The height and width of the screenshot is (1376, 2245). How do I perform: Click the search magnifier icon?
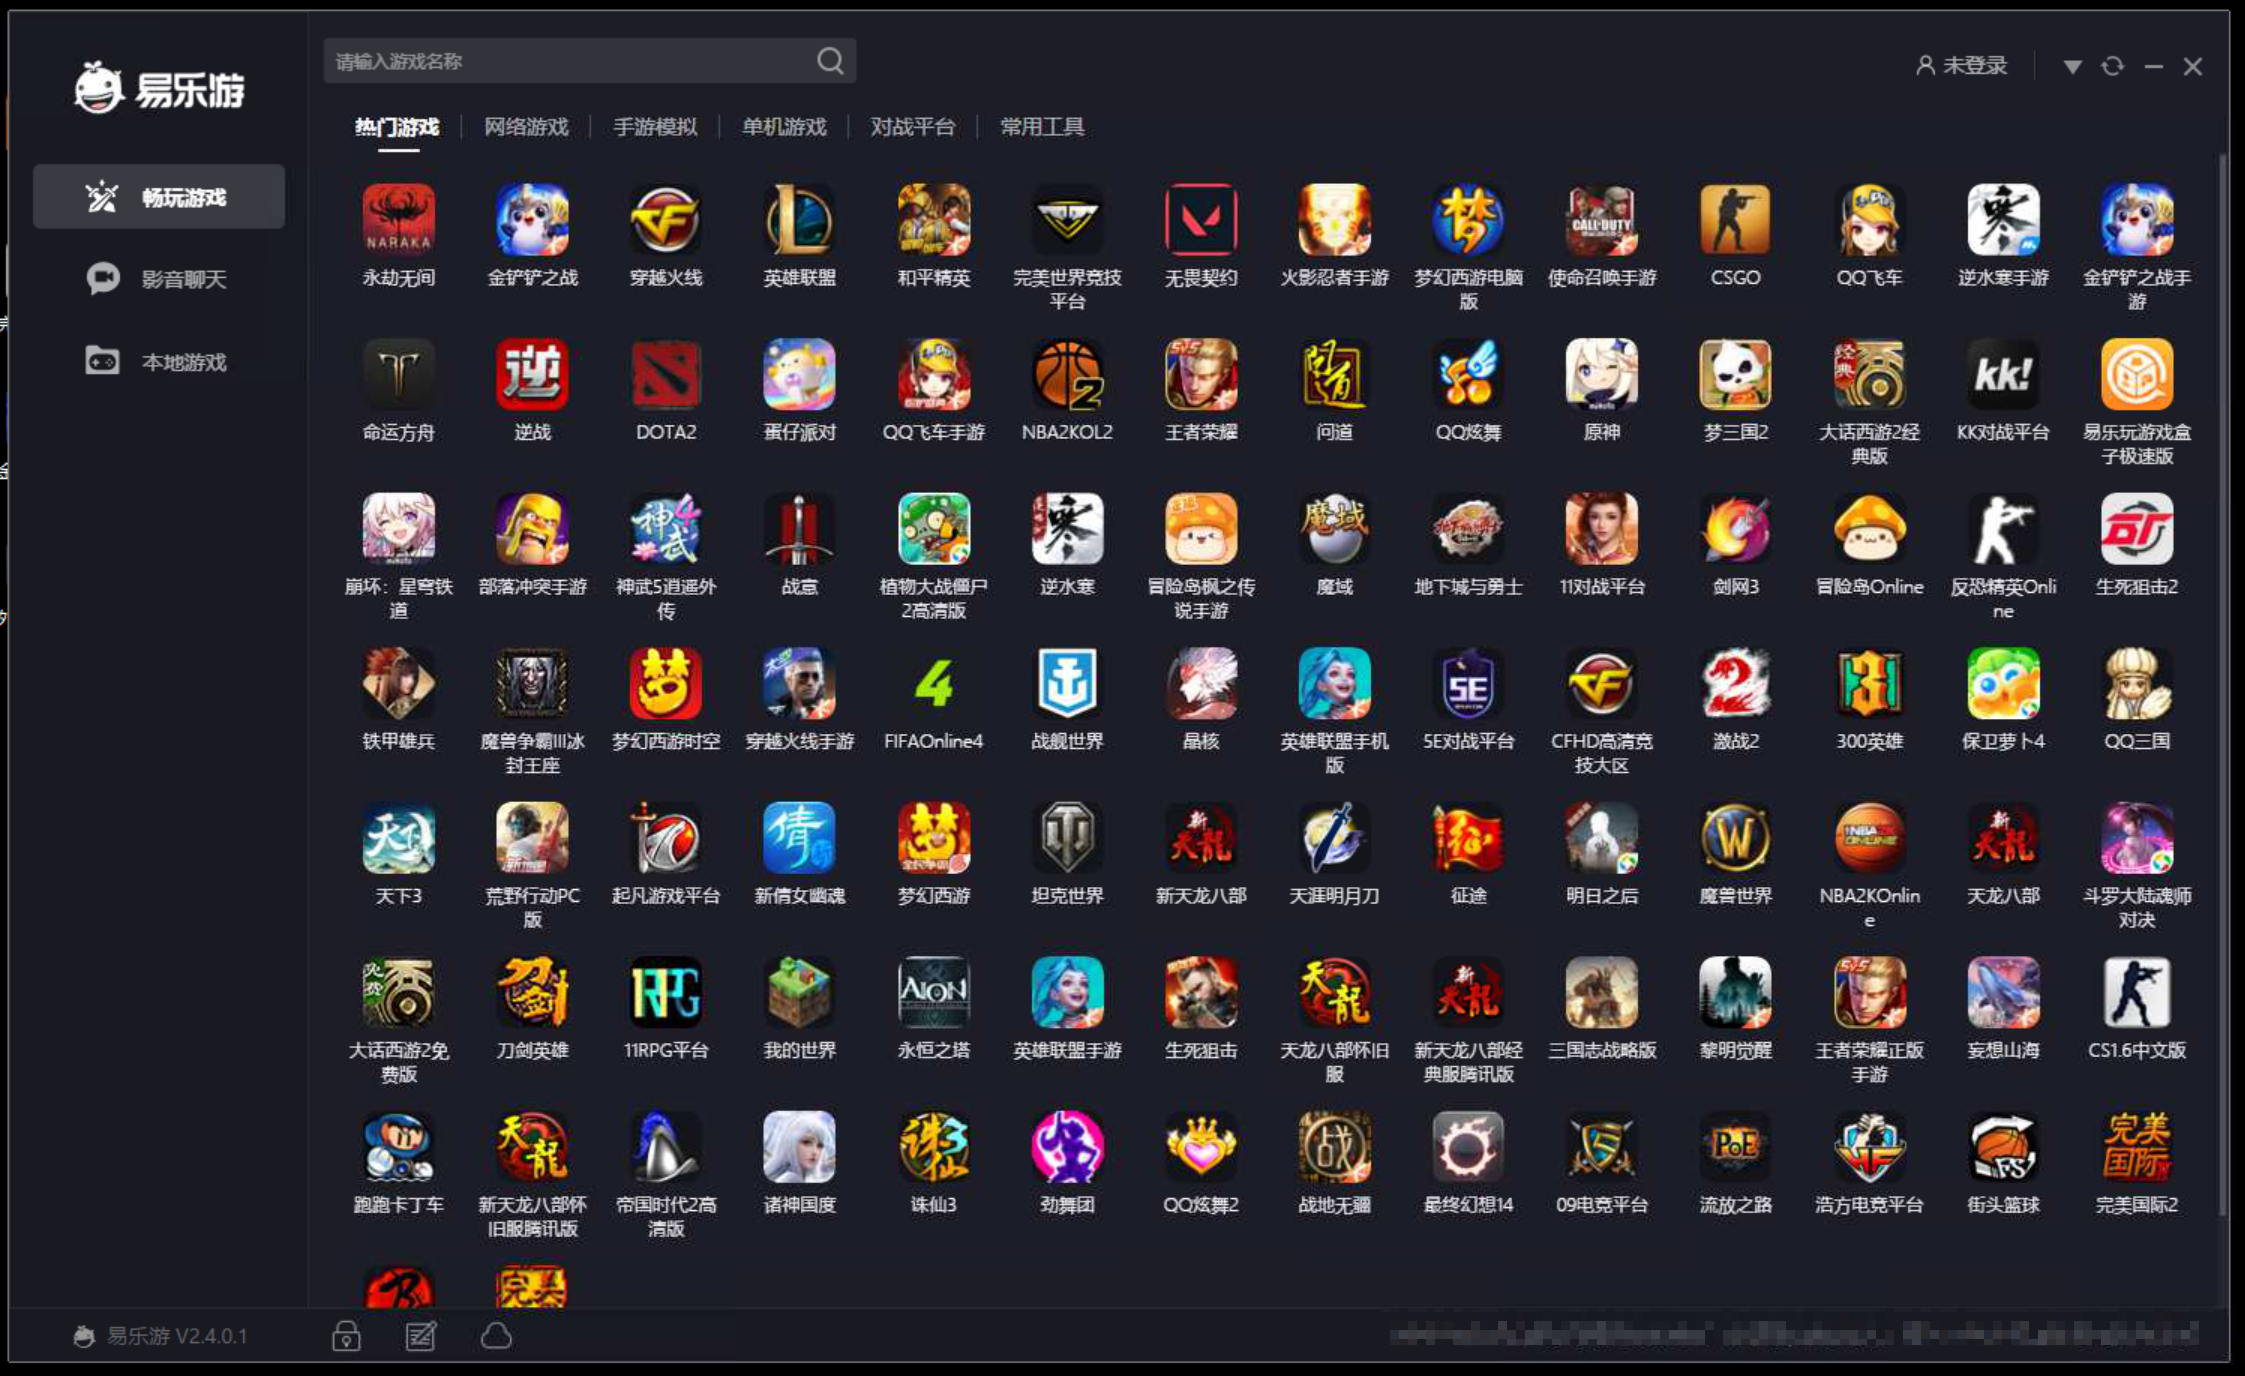click(x=830, y=61)
